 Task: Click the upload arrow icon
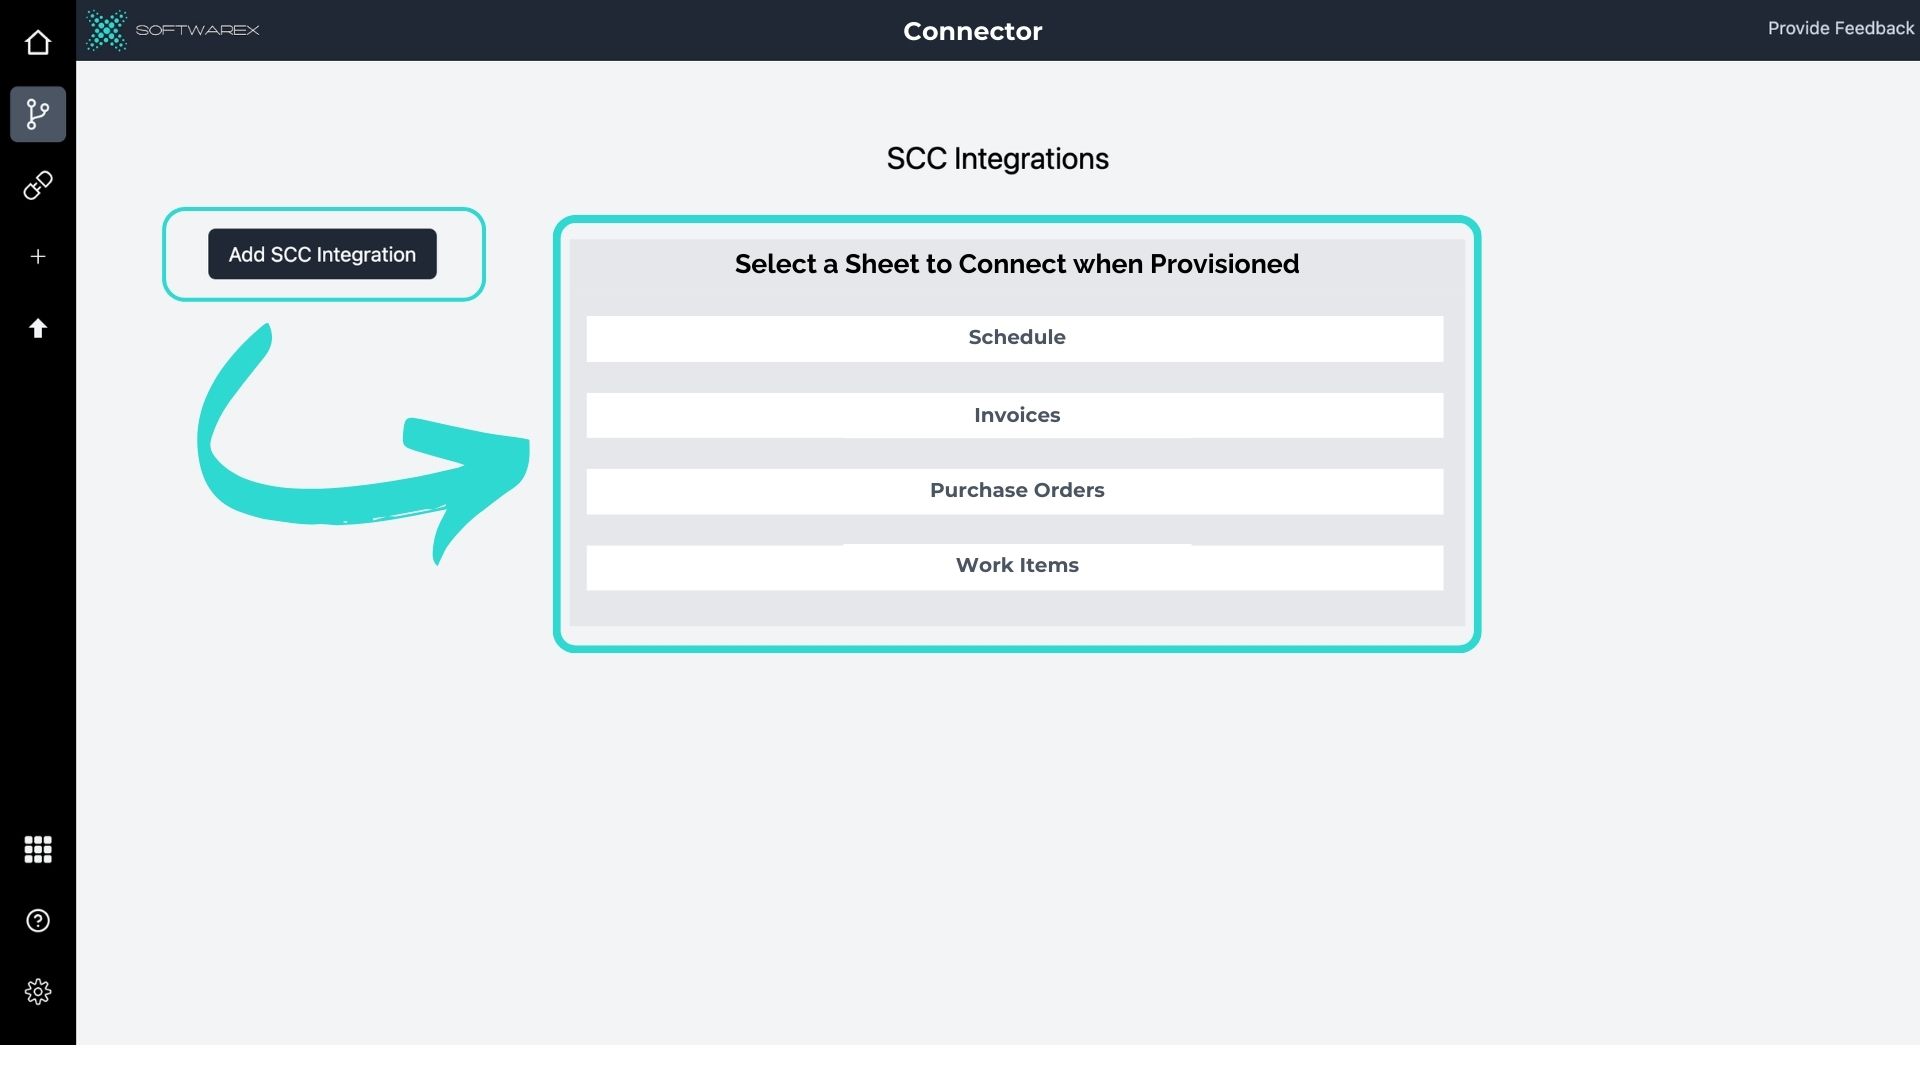coord(38,328)
